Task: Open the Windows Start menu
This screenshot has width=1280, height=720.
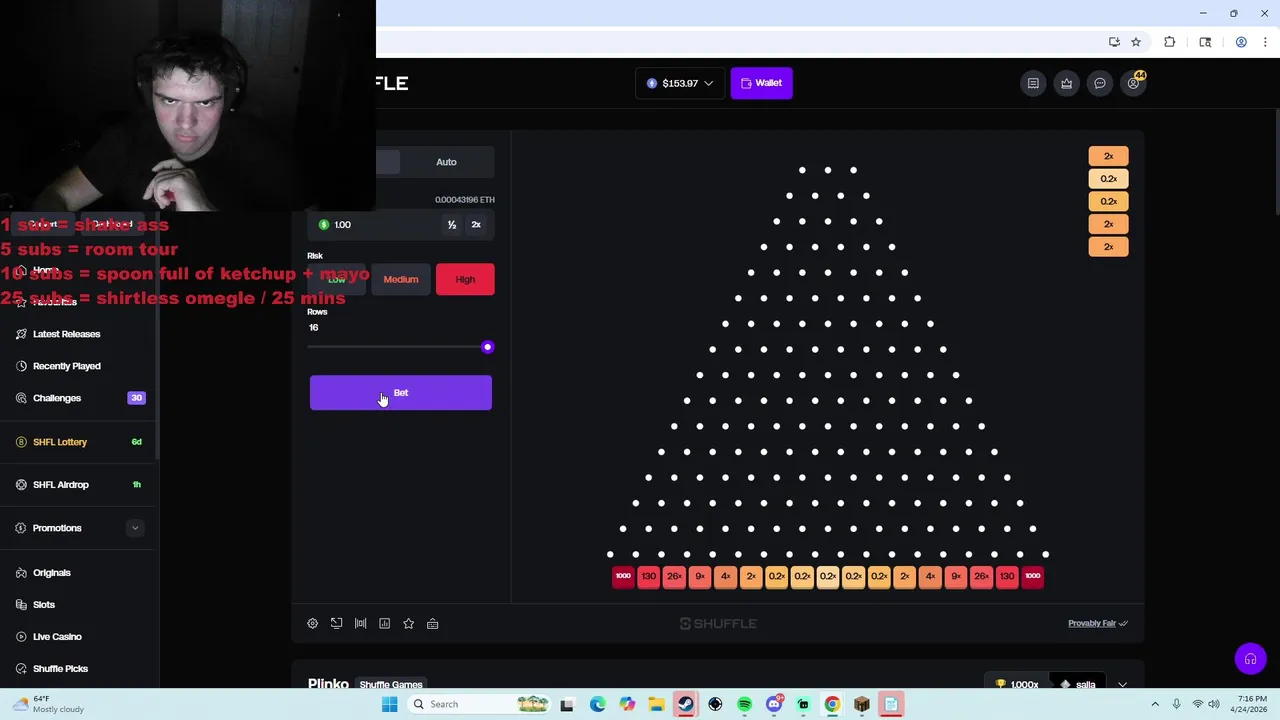Action: [389, 704]
